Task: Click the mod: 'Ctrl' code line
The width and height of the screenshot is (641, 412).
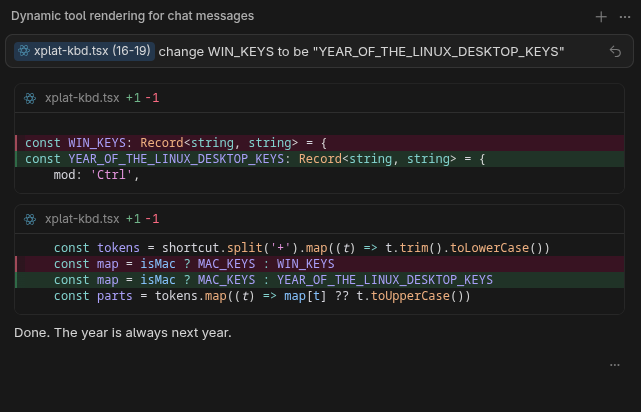Action: [319, 175]
